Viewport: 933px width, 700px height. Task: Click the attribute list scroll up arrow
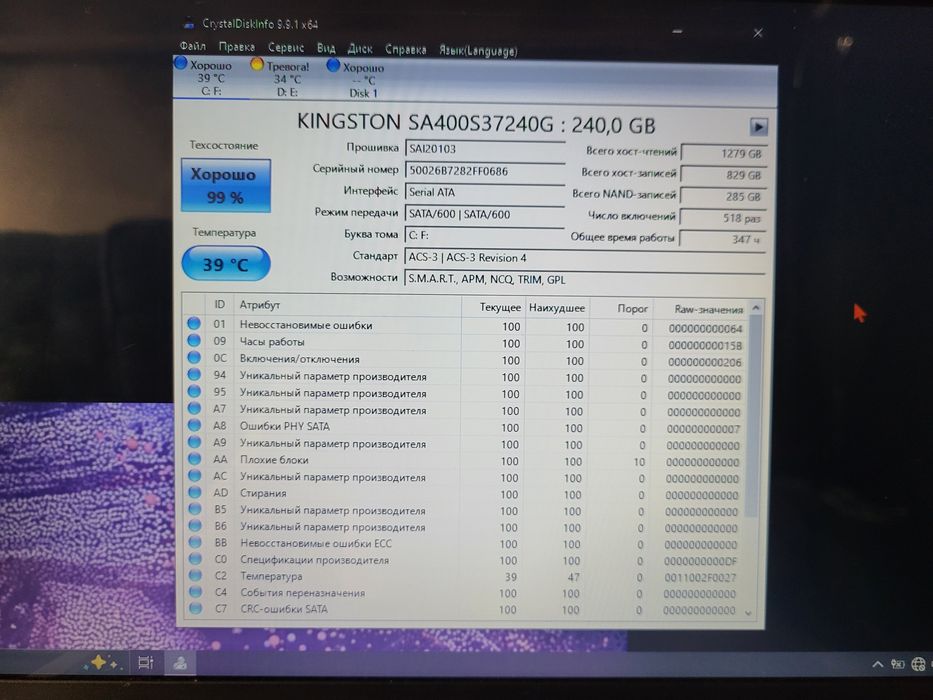(x=756, y=308)
